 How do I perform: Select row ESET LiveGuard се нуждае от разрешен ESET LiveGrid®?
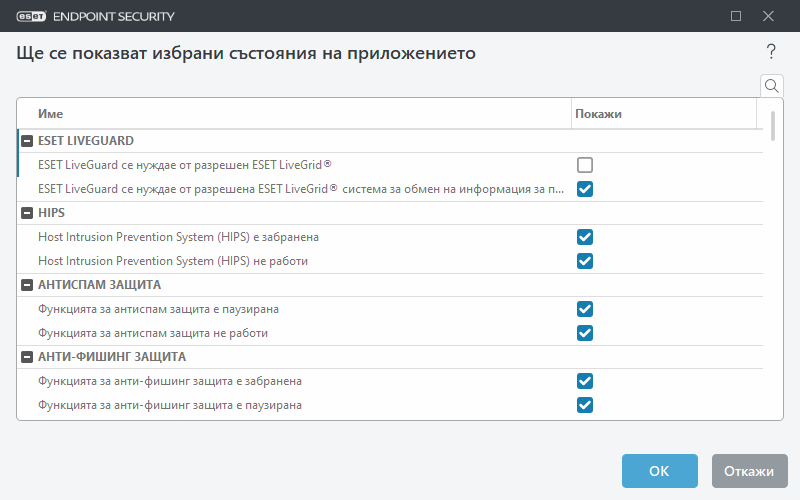coord(390,165)
